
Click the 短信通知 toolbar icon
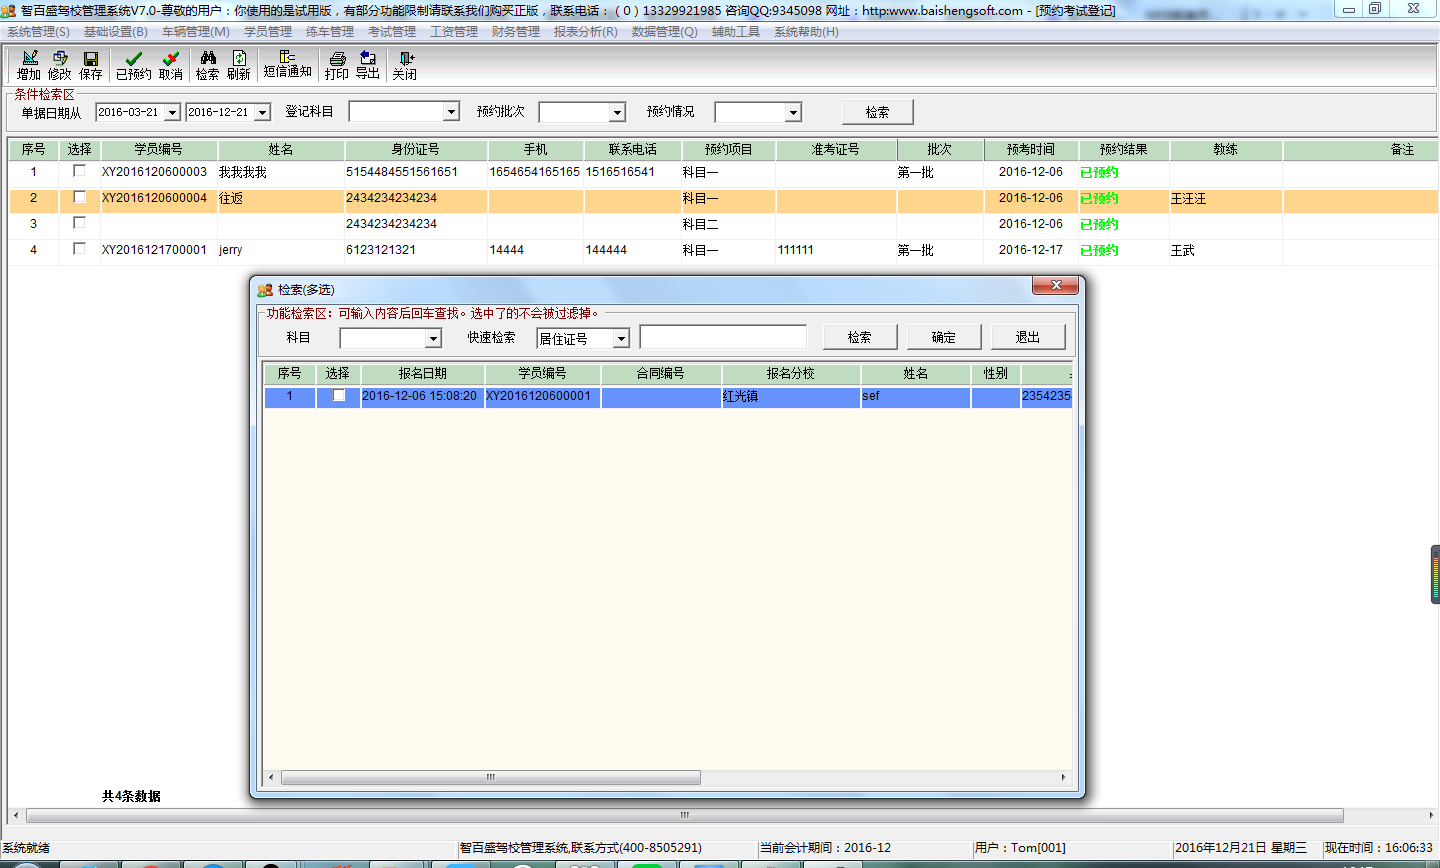(x=287, y=65)
